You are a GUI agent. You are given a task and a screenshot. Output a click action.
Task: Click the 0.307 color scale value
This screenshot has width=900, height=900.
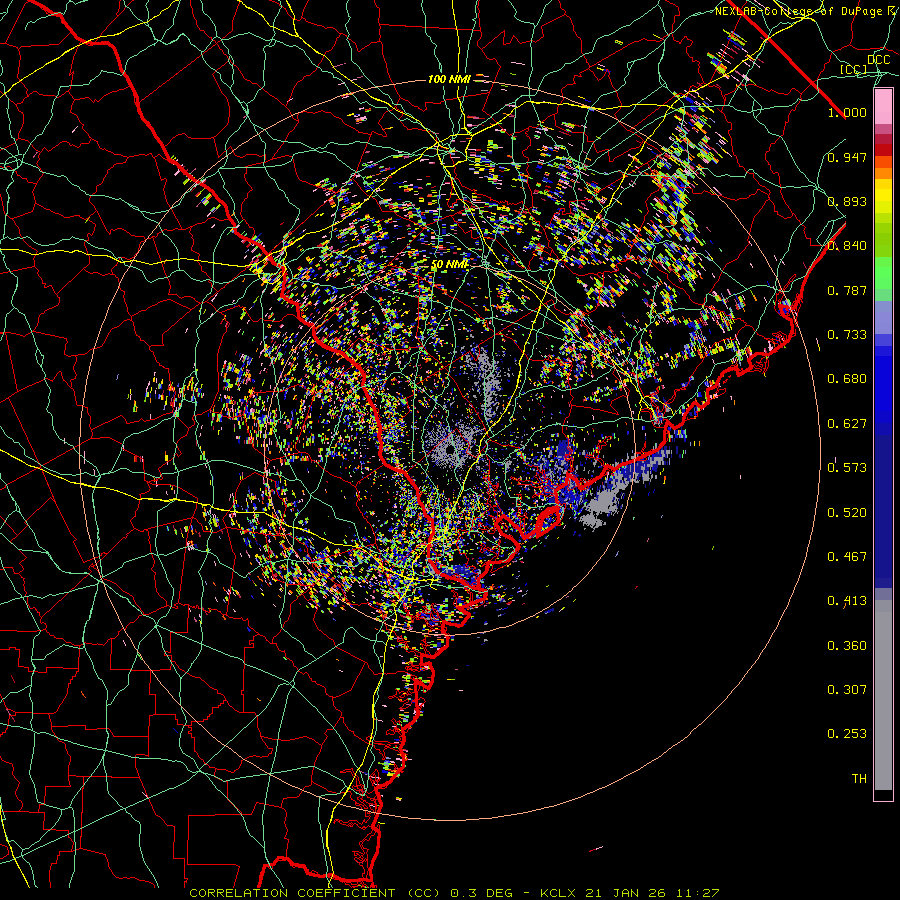click(x=847, y=690)
